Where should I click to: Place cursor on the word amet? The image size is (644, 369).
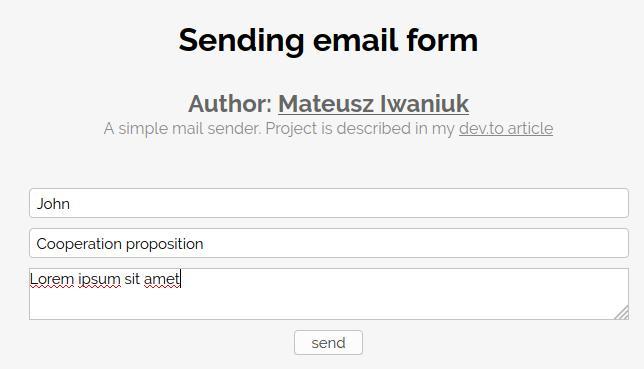pos(162,279)
